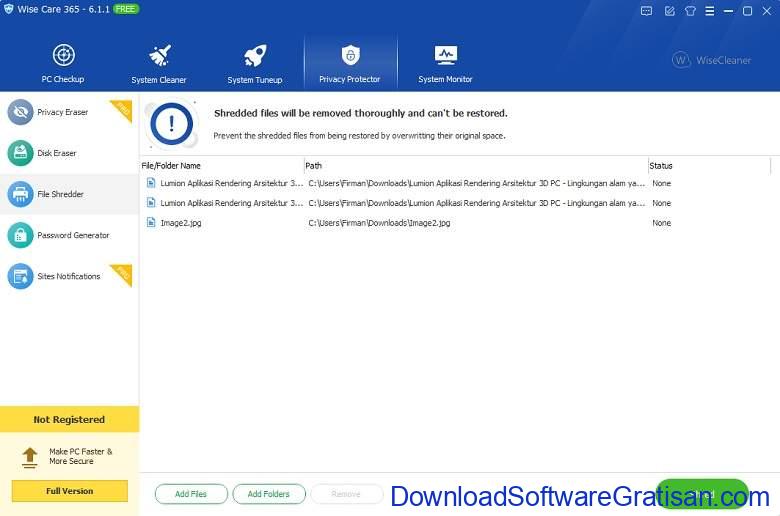Click the Wise Care 365 shield icon
The height and width of the screenshot is (516, 780).
(x=8, y=9)
